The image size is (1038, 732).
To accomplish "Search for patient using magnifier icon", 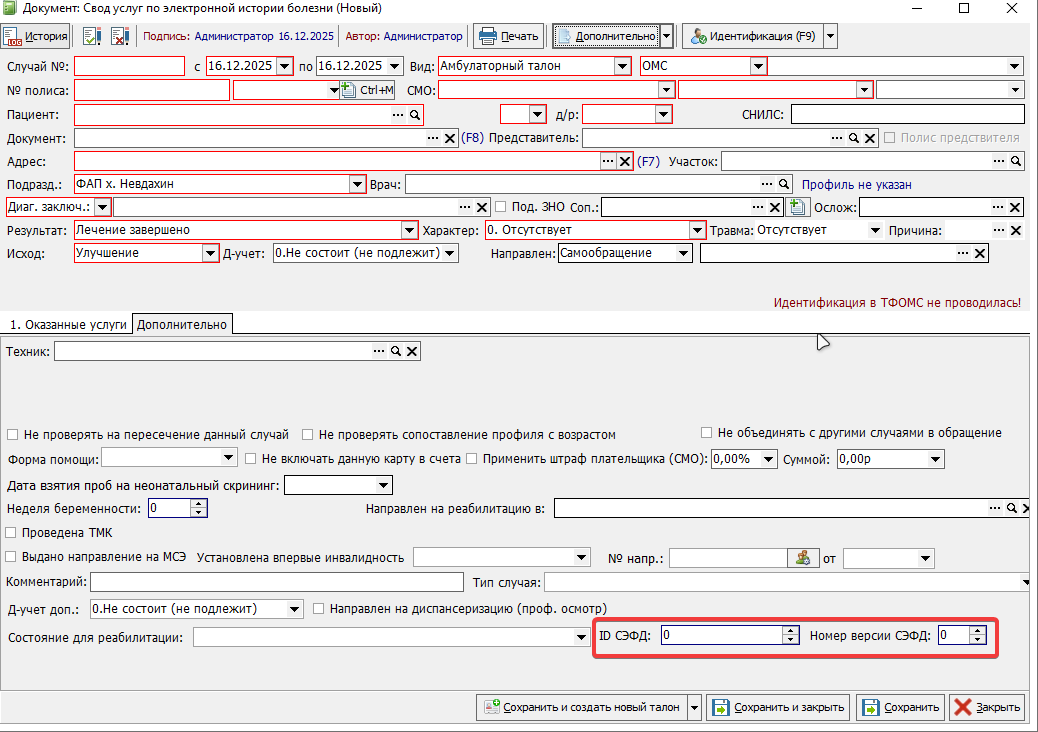I will 415,115.
